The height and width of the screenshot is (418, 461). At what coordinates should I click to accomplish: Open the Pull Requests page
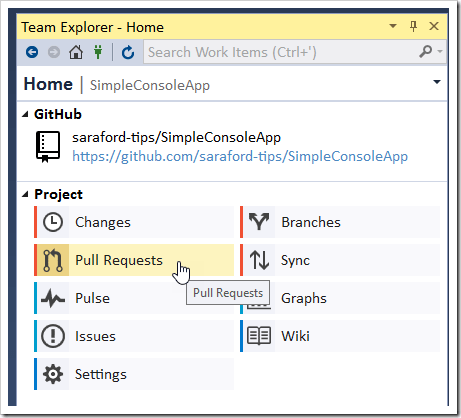point(134,260)
